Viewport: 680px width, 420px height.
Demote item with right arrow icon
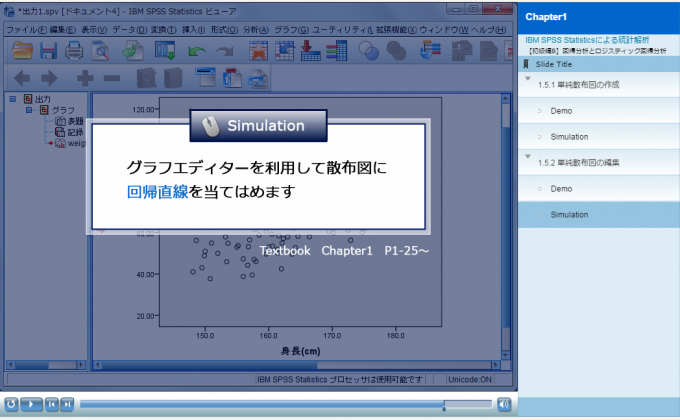point(49,78)
